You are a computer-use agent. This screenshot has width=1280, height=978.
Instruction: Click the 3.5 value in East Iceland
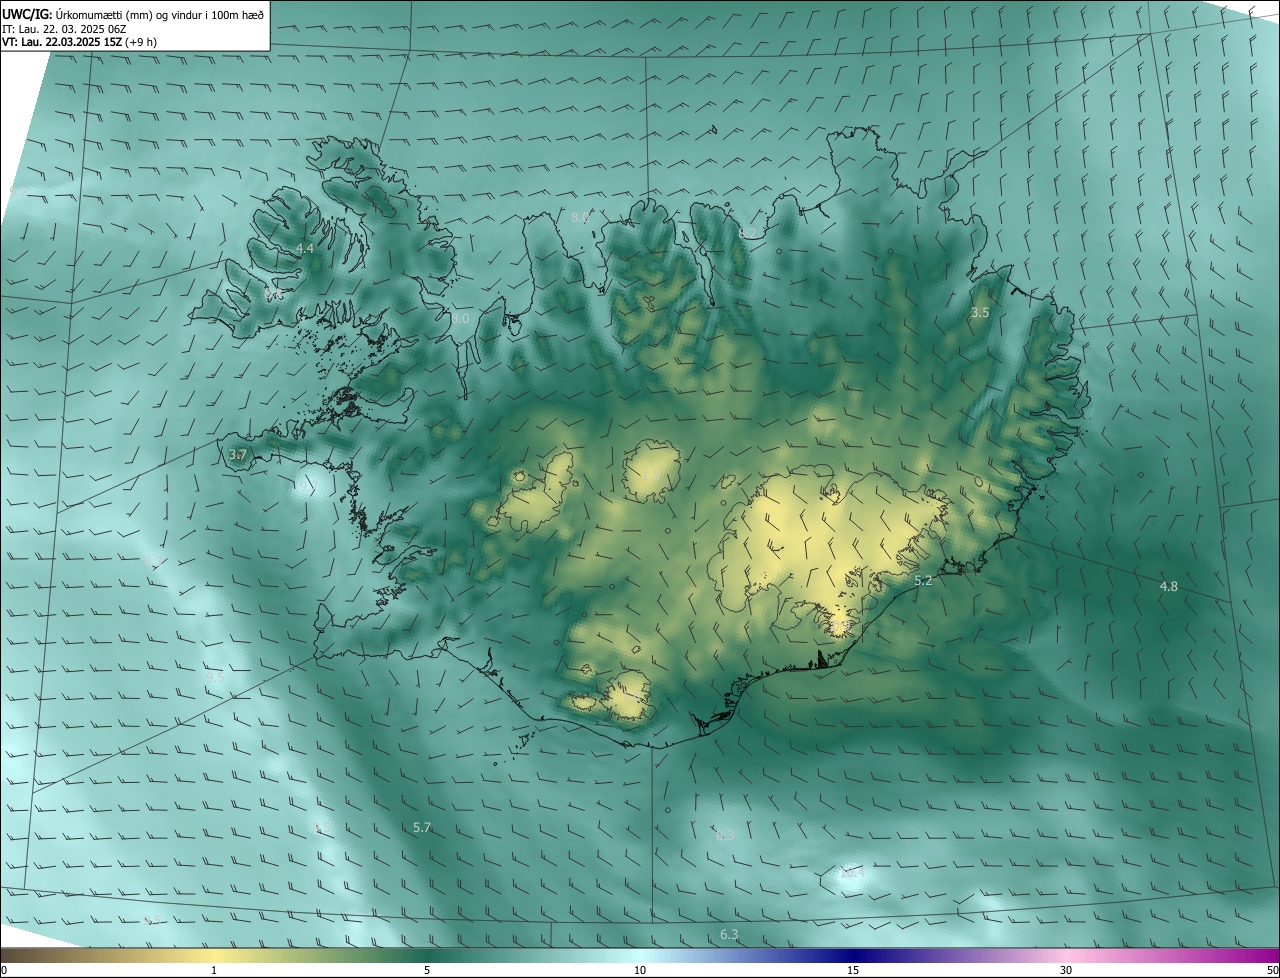pyautogui.click(x=980, y=313)
